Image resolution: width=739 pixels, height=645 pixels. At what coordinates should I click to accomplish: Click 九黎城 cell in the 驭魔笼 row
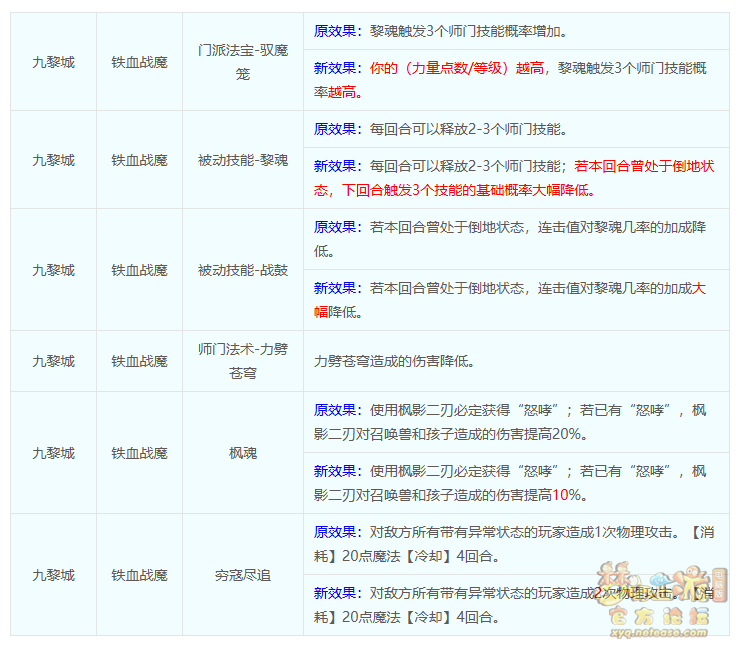[x=53, y=62]
